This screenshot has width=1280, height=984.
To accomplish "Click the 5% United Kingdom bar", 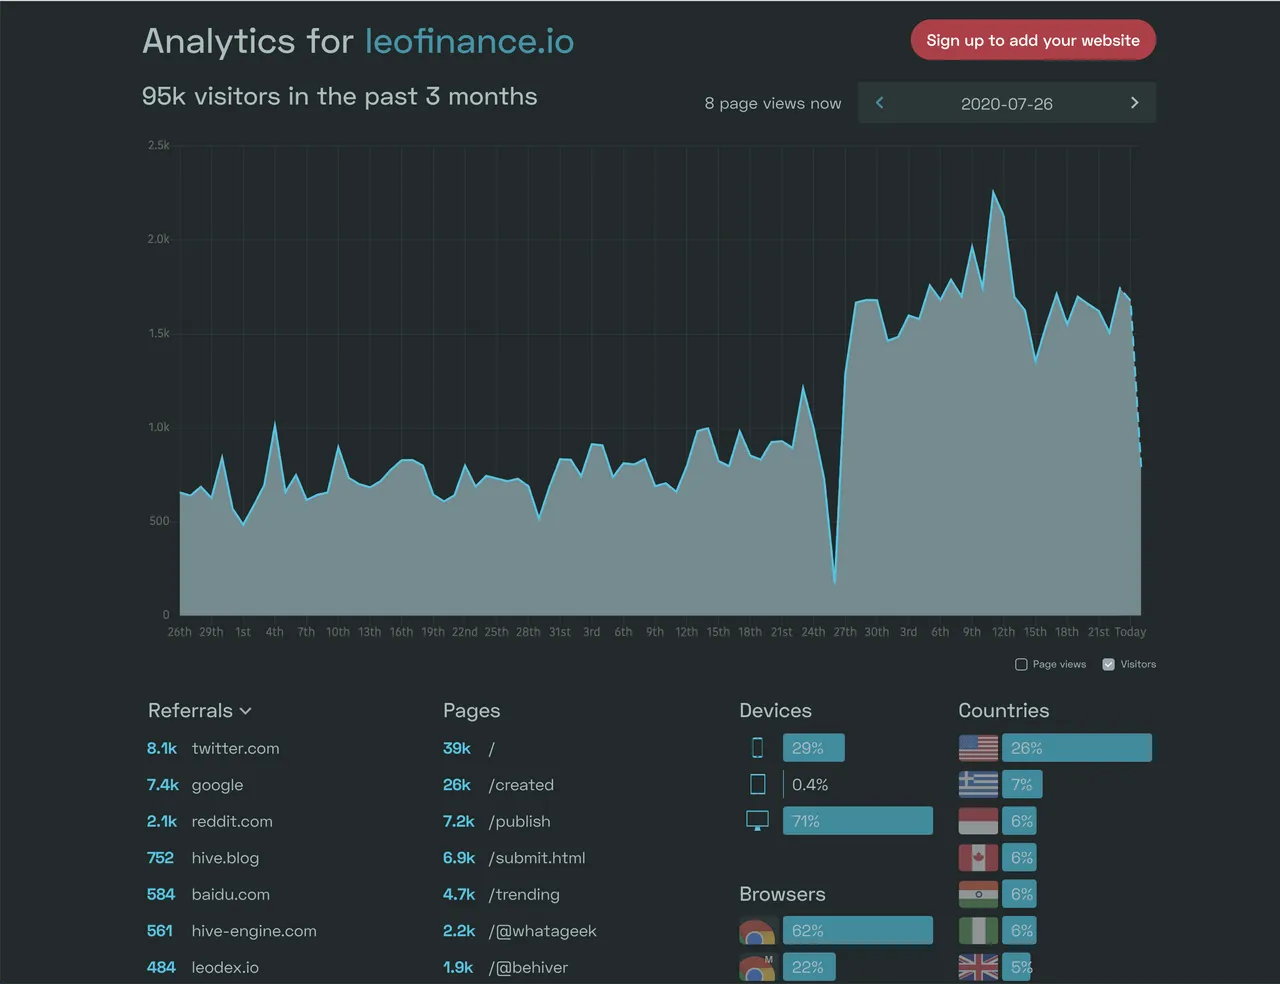I will coord(1019,967).
